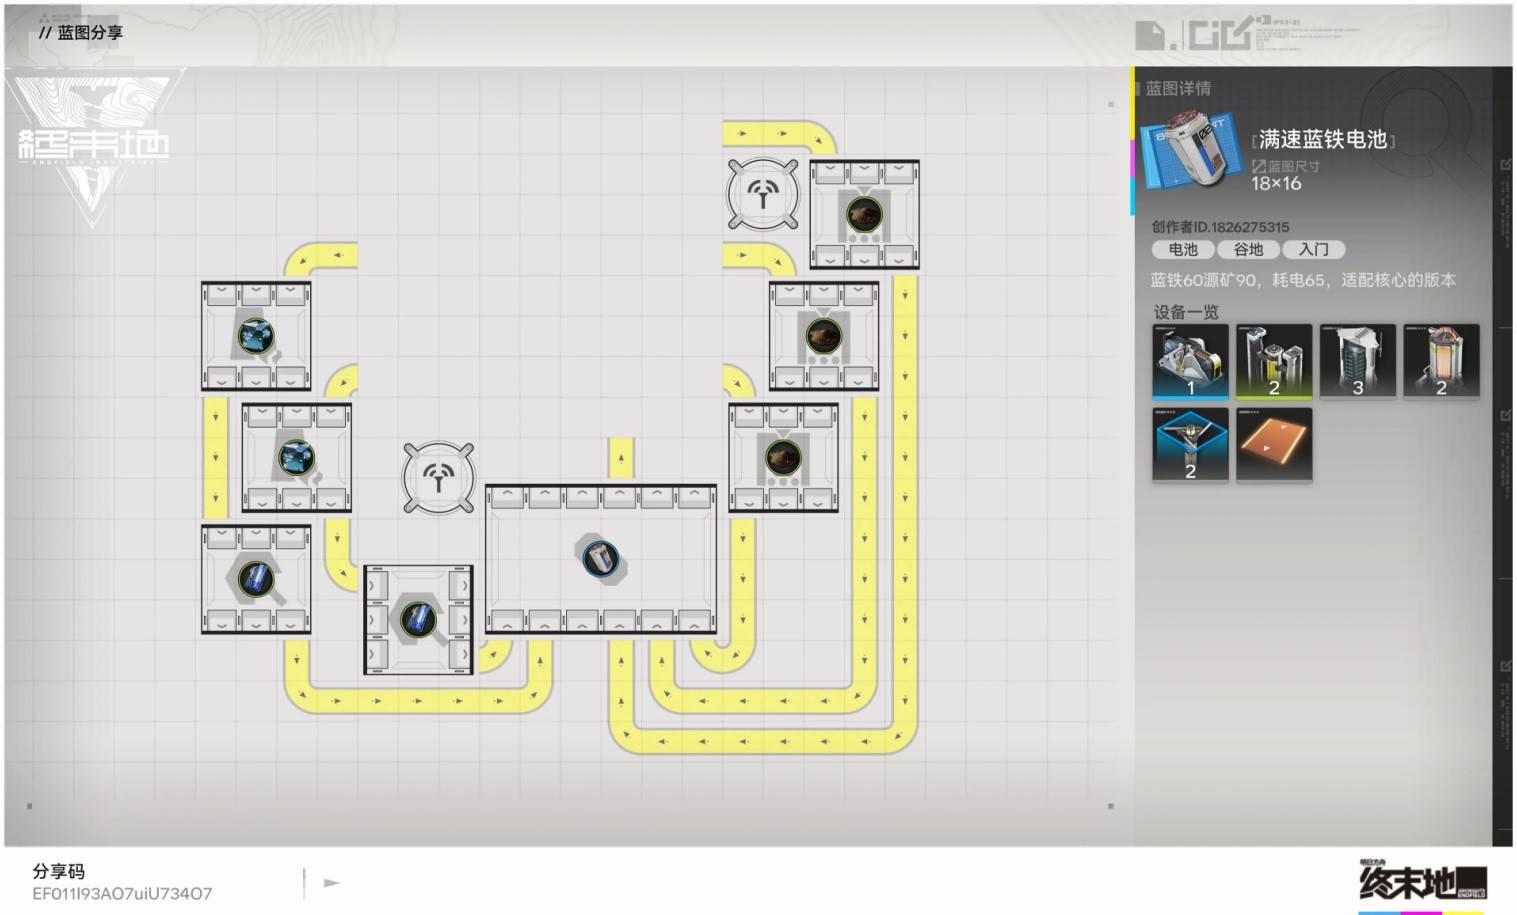This screenshot has height=915, width=1517.
Task: Click the arrow icon beside the share code
Action: (x=332, y=883)
